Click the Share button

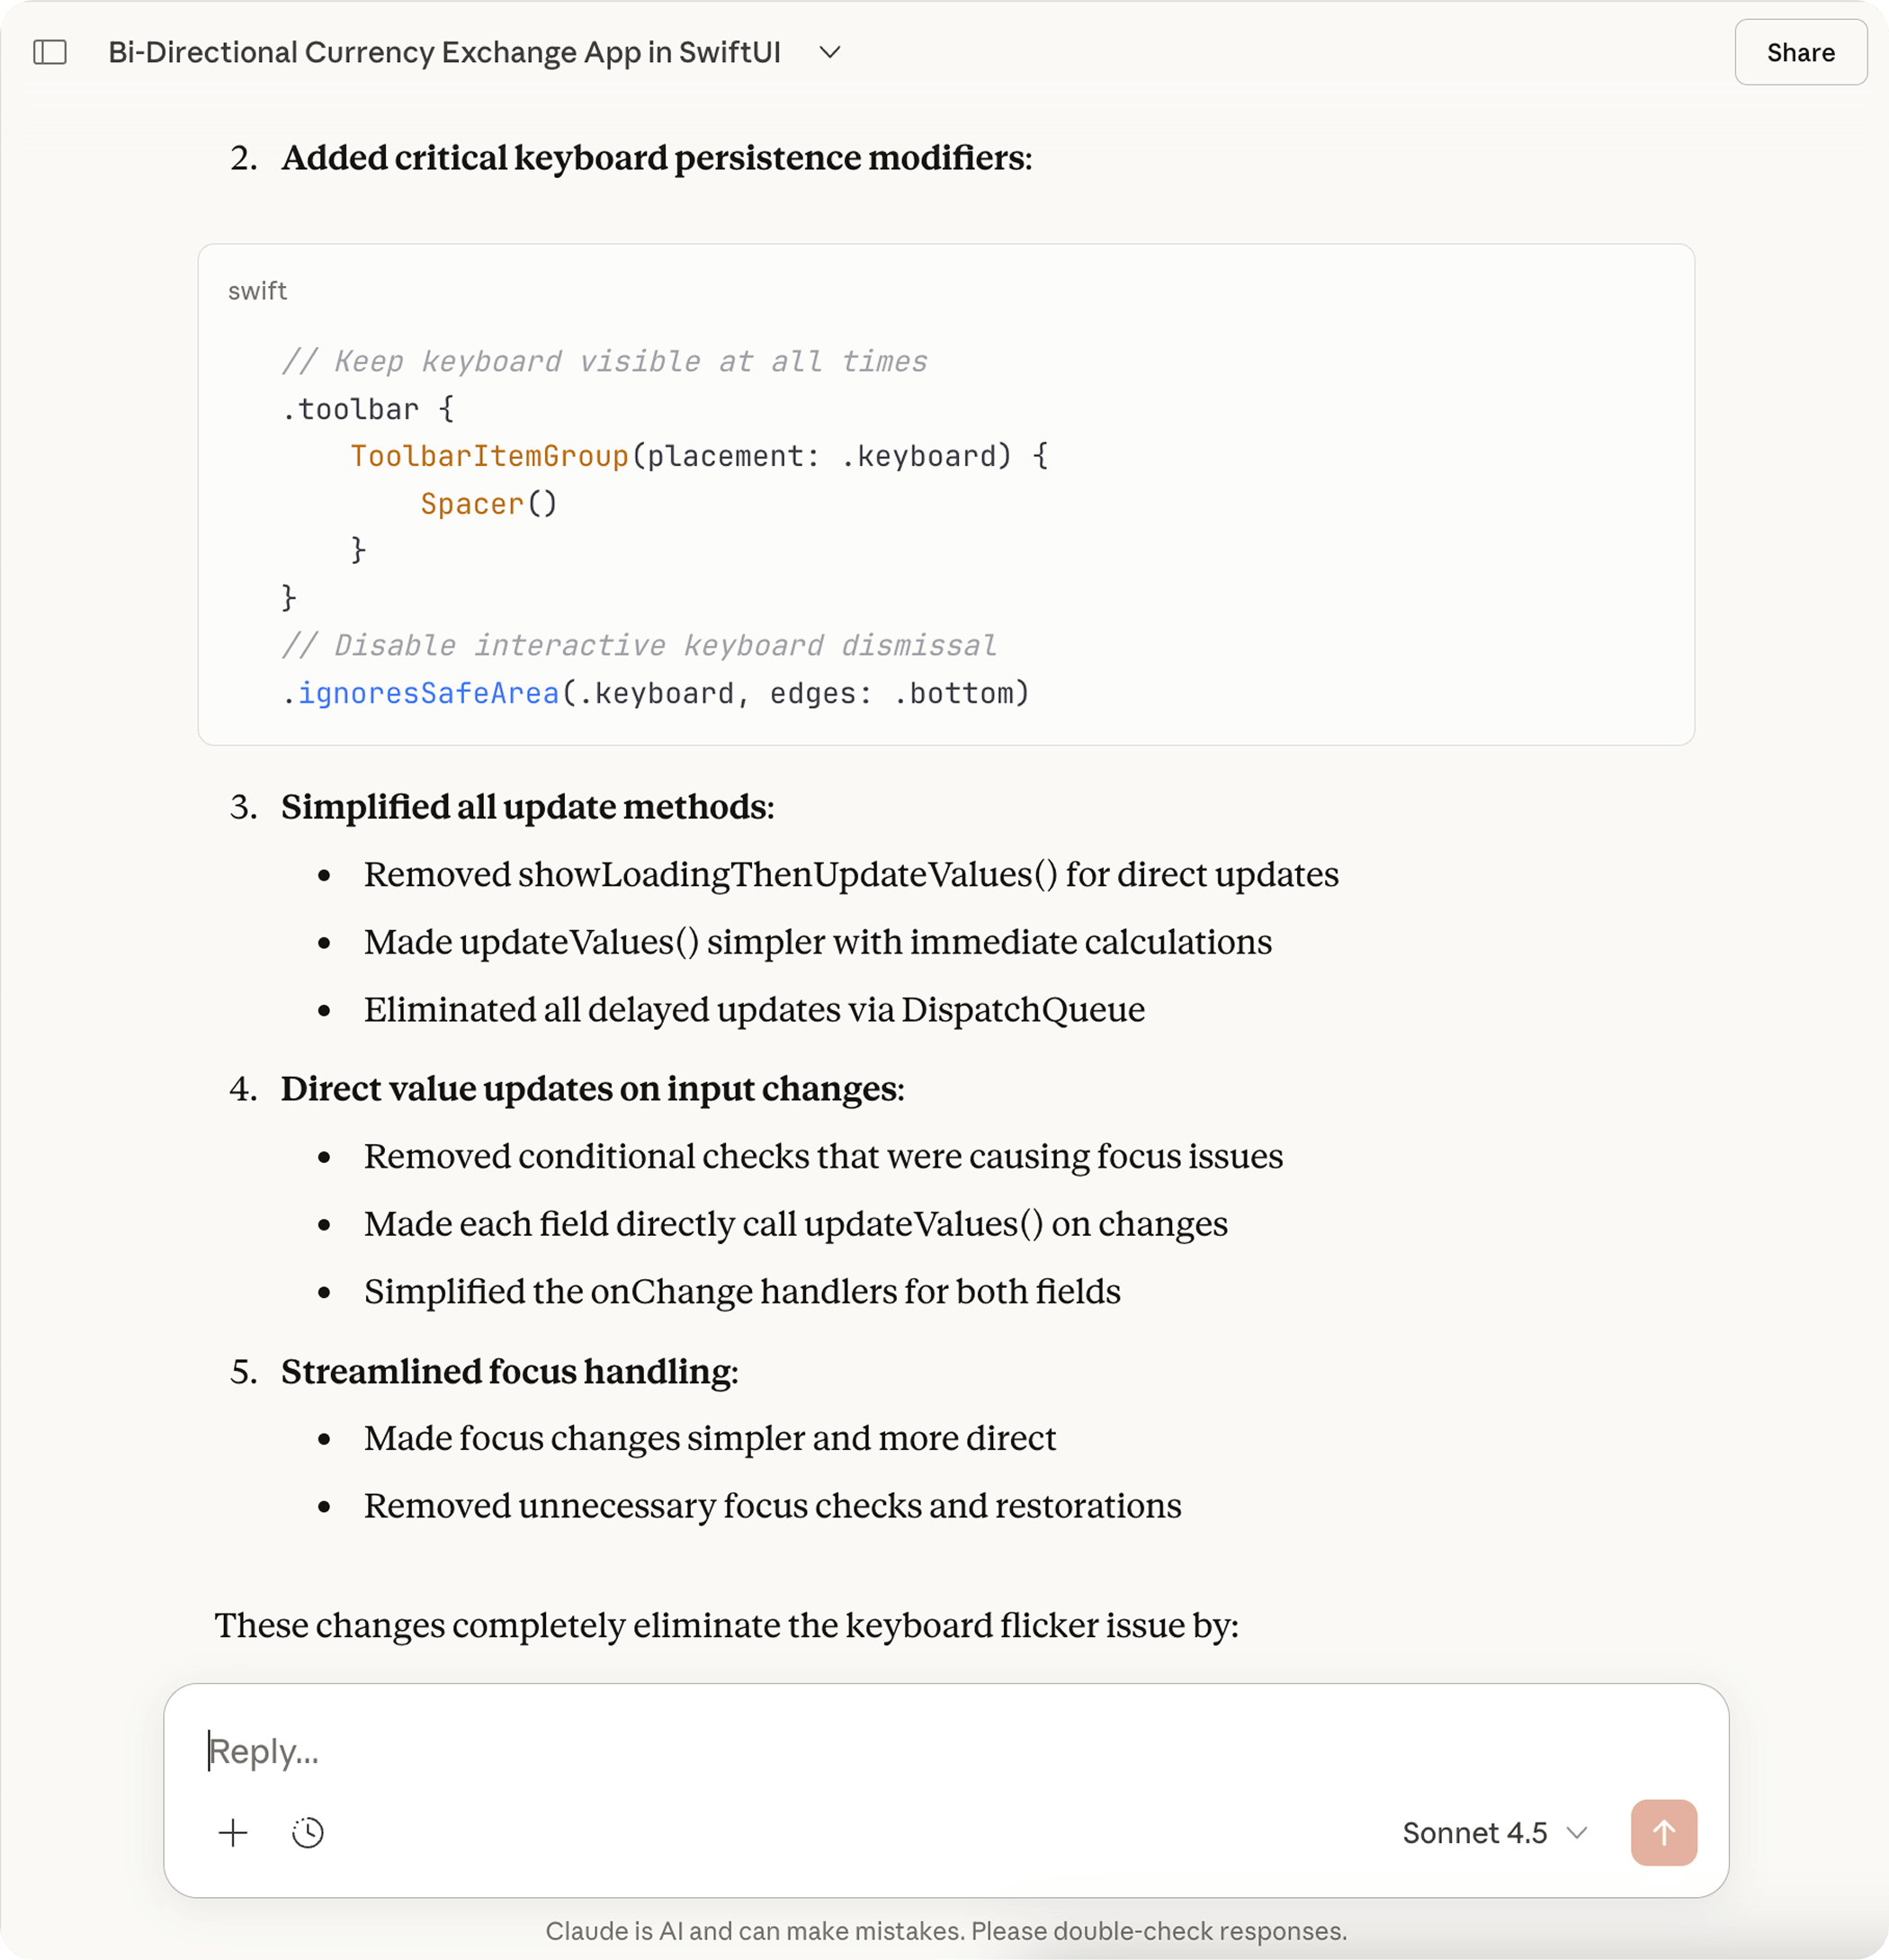[1800, 52]
